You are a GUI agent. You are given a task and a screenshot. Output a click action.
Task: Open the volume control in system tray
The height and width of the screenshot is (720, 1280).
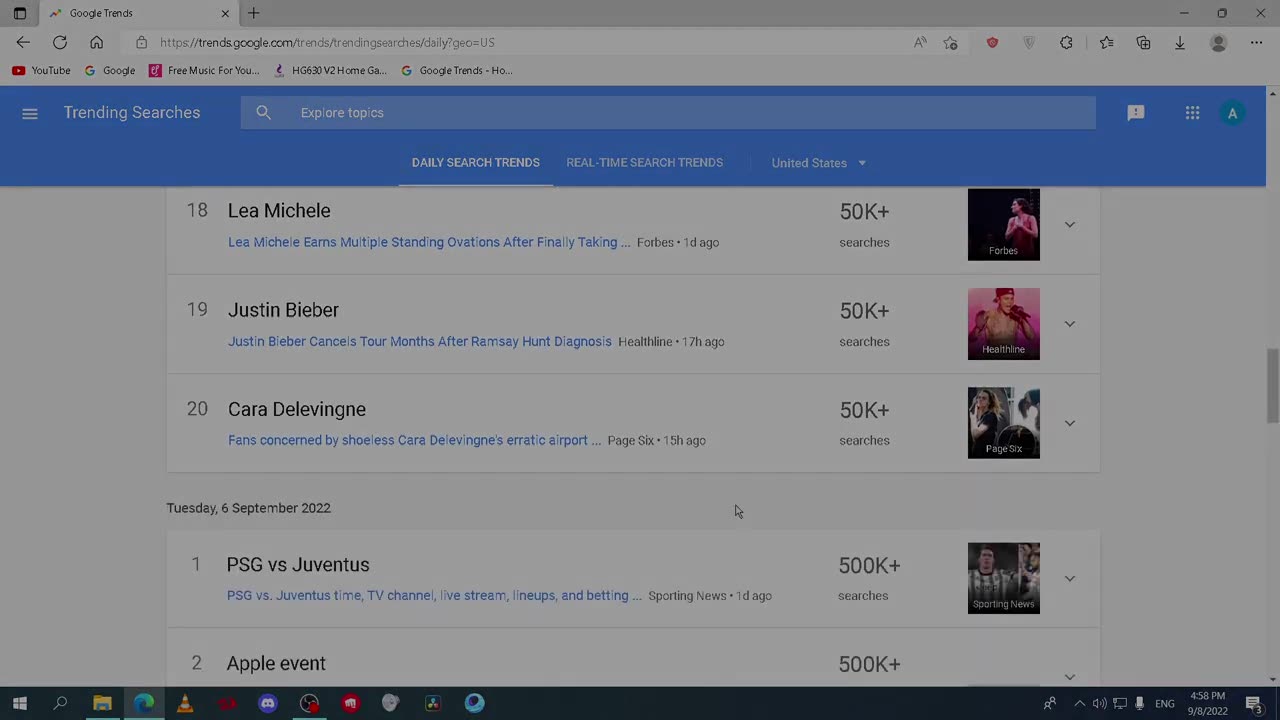point(1100,703)
